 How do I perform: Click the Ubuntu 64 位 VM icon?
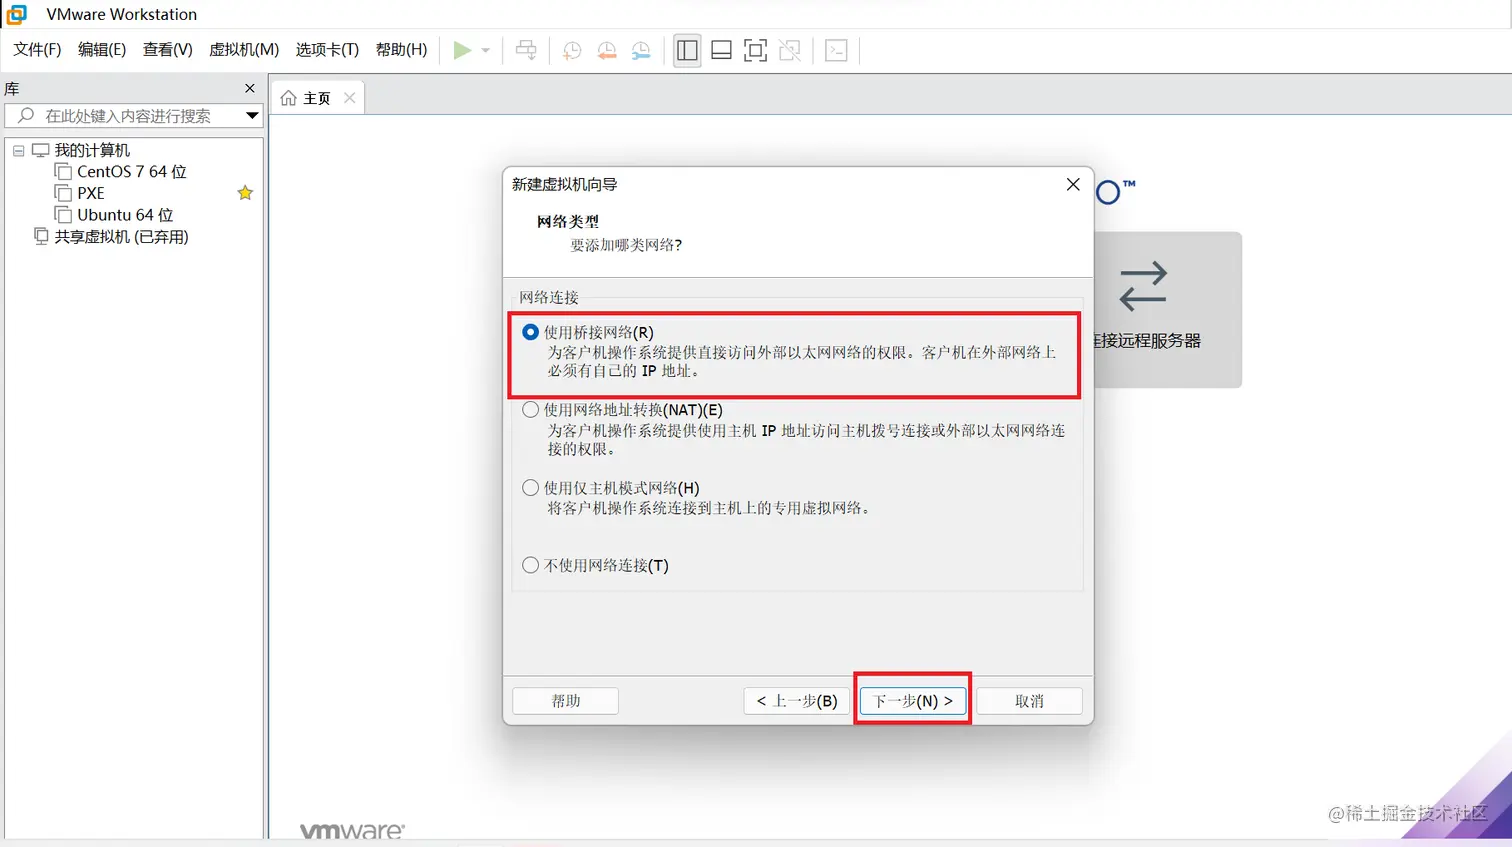(x=63, y=215)
